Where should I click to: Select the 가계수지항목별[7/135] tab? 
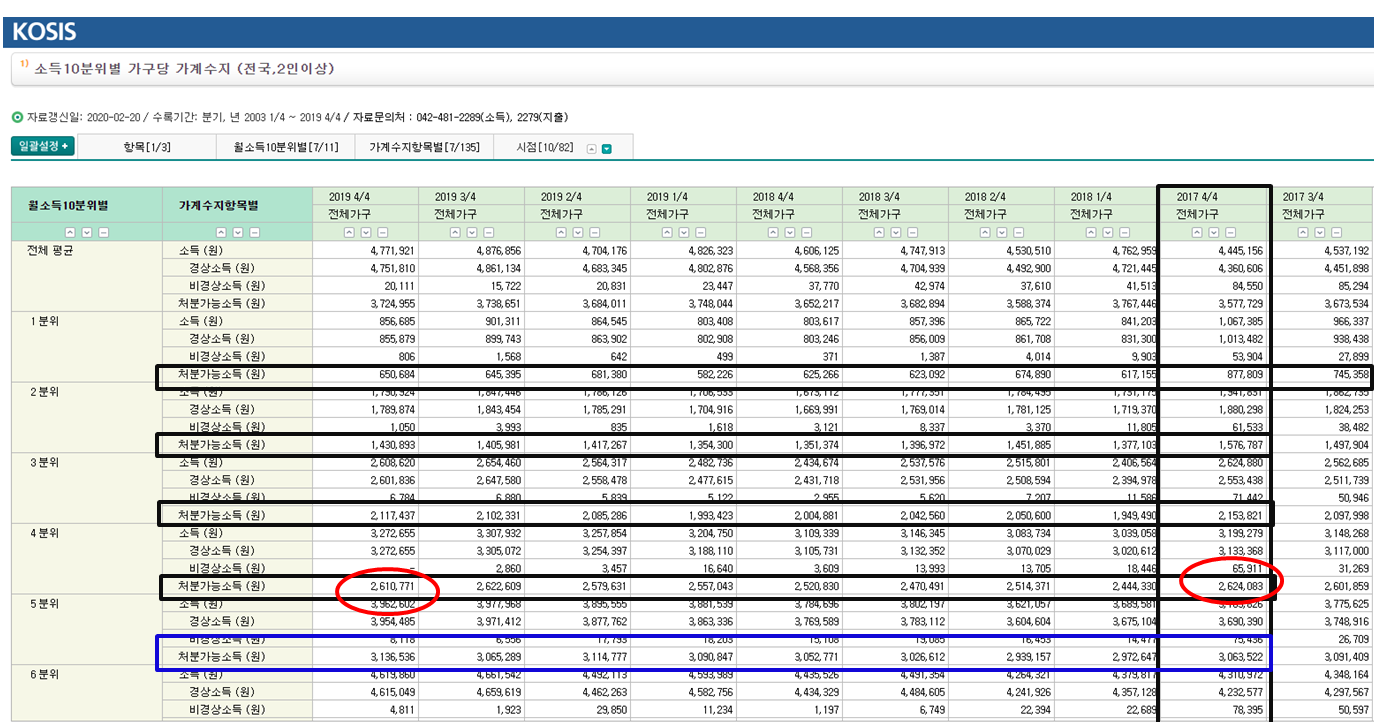[x=424, y=147]
